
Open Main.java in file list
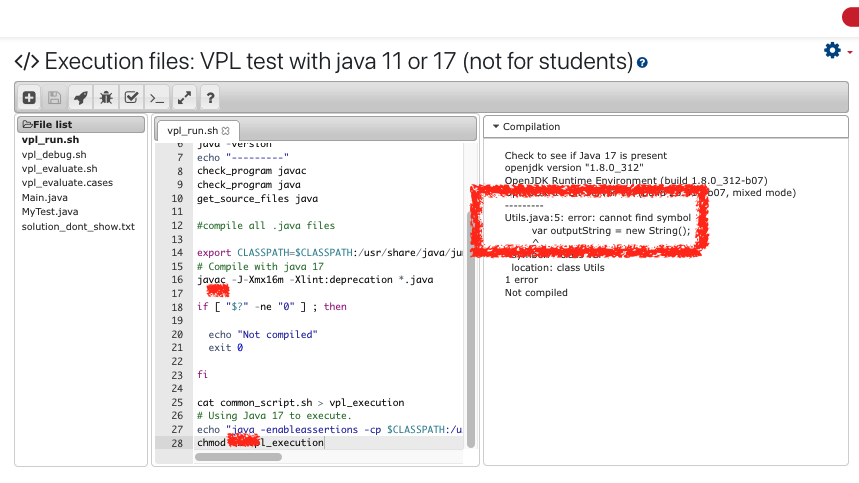[44, 197]
